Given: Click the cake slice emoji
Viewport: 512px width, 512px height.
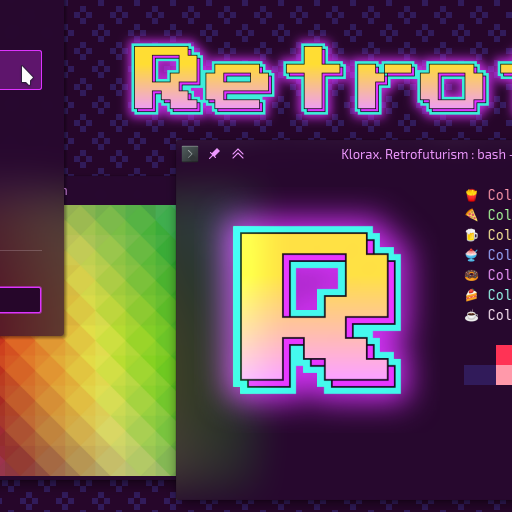Looking at the screenshot, I should pos(471,295).
